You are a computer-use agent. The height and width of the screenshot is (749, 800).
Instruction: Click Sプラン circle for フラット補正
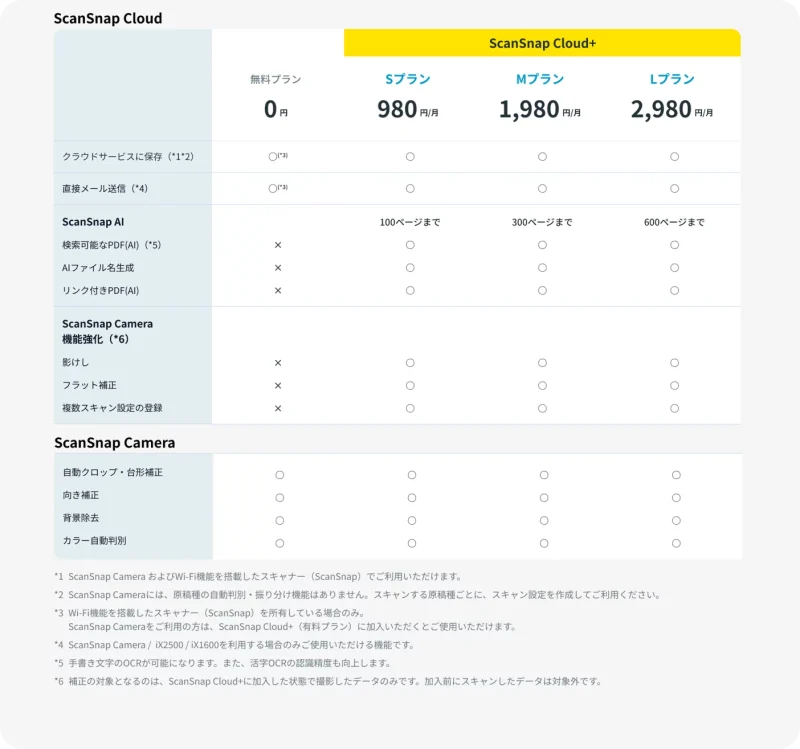(x=410, y=385)
